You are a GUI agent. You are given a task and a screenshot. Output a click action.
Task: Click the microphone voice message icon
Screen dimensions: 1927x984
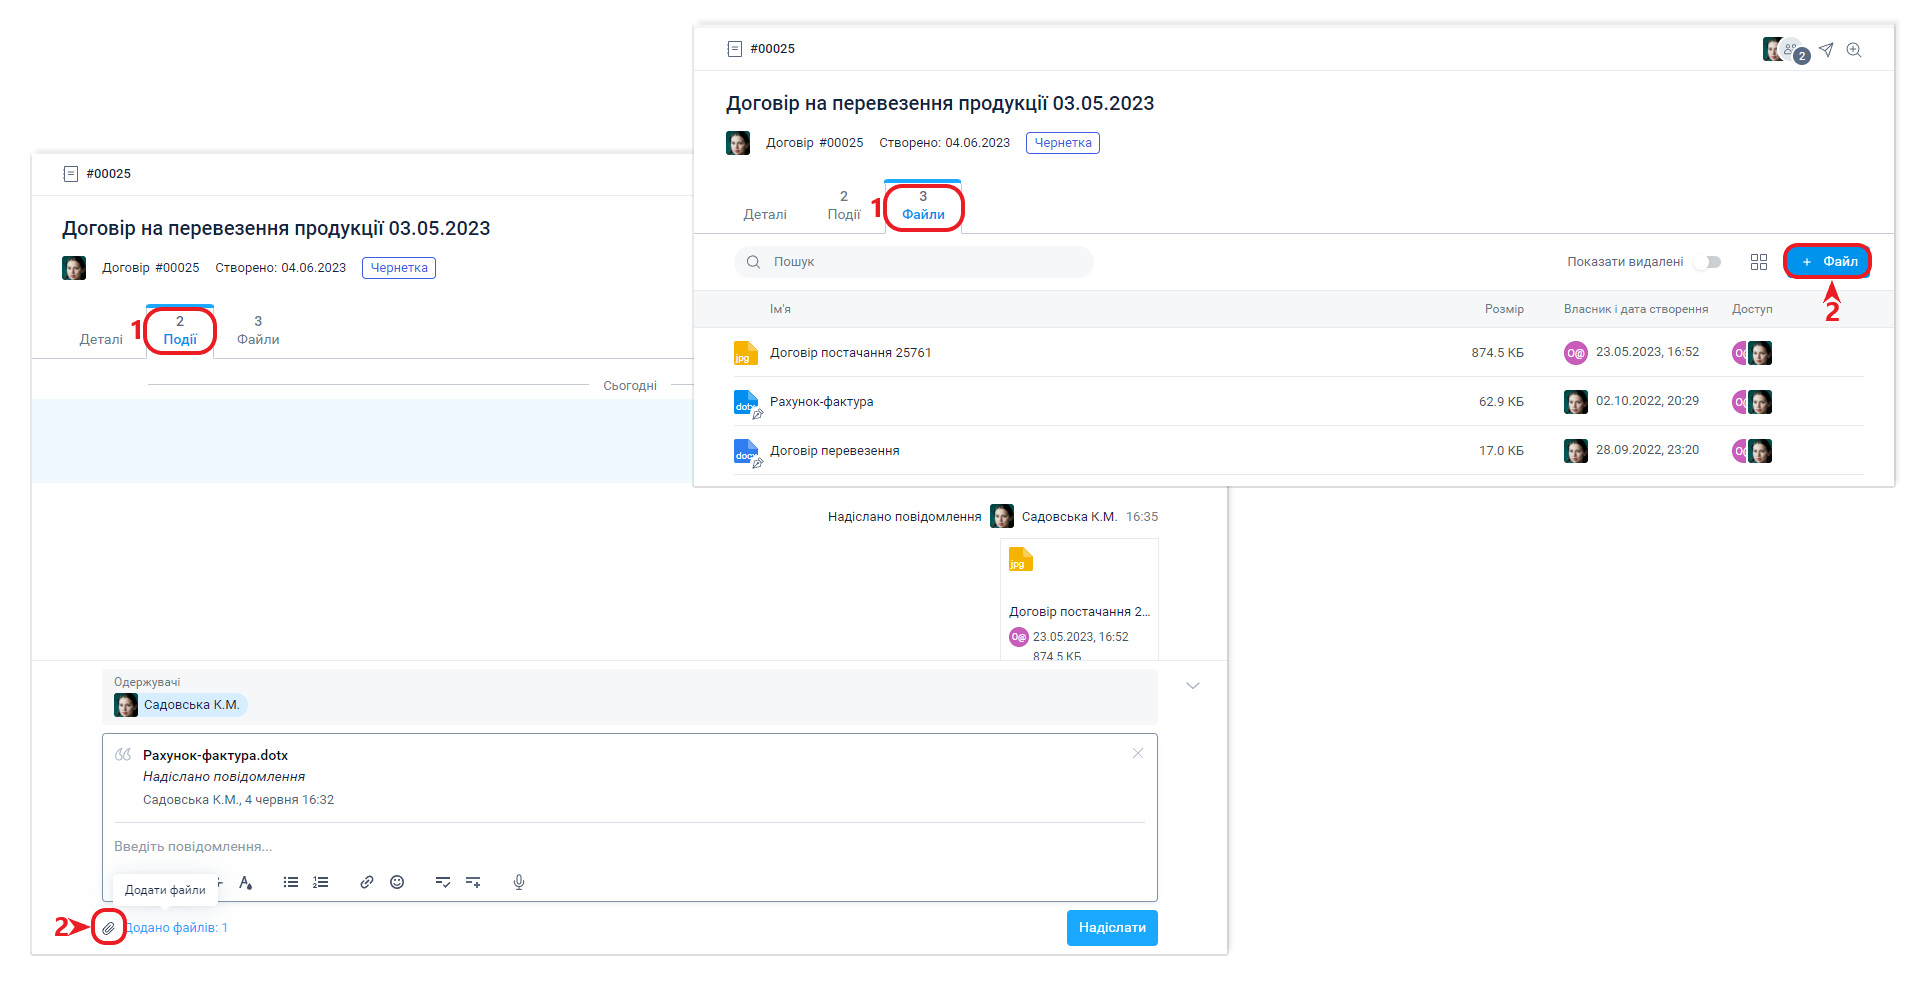pyautogui.click(x=519, y=882)
